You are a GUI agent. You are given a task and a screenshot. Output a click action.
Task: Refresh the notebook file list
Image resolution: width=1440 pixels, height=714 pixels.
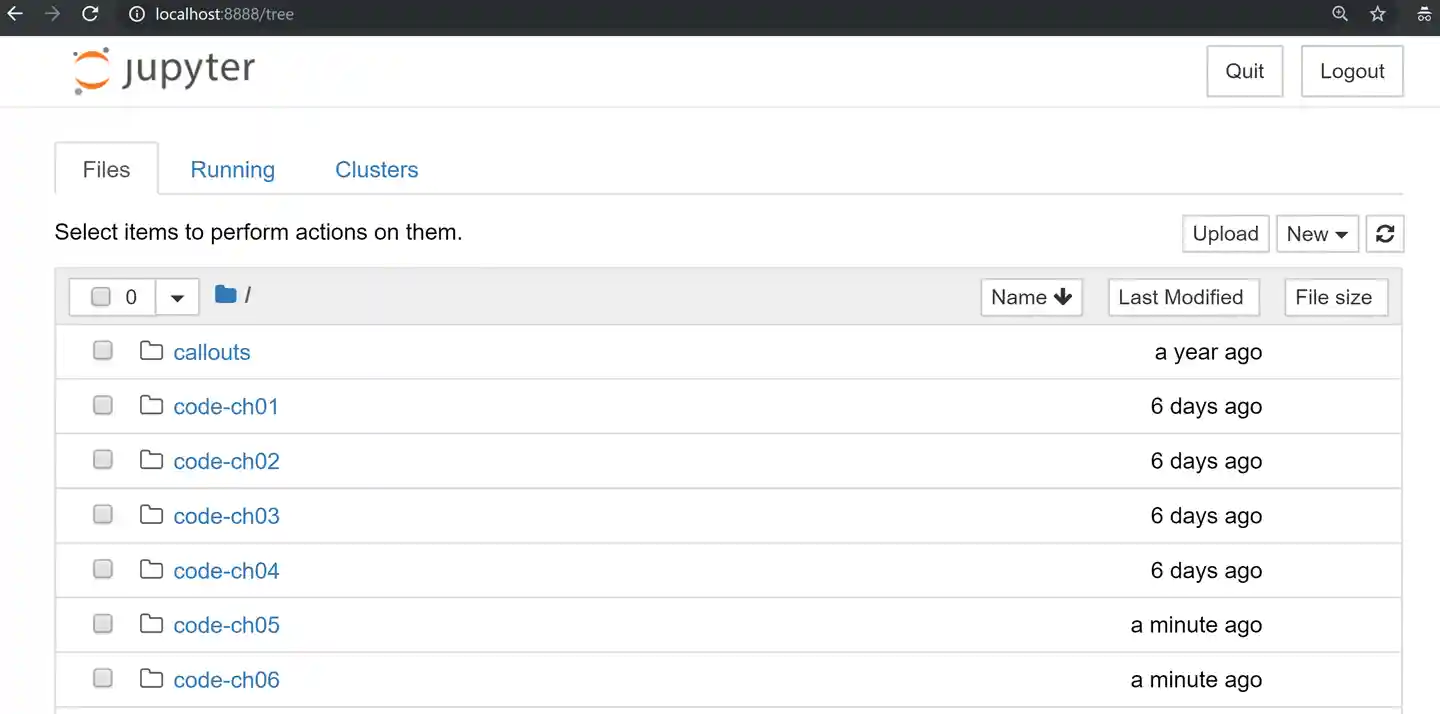1385,234
